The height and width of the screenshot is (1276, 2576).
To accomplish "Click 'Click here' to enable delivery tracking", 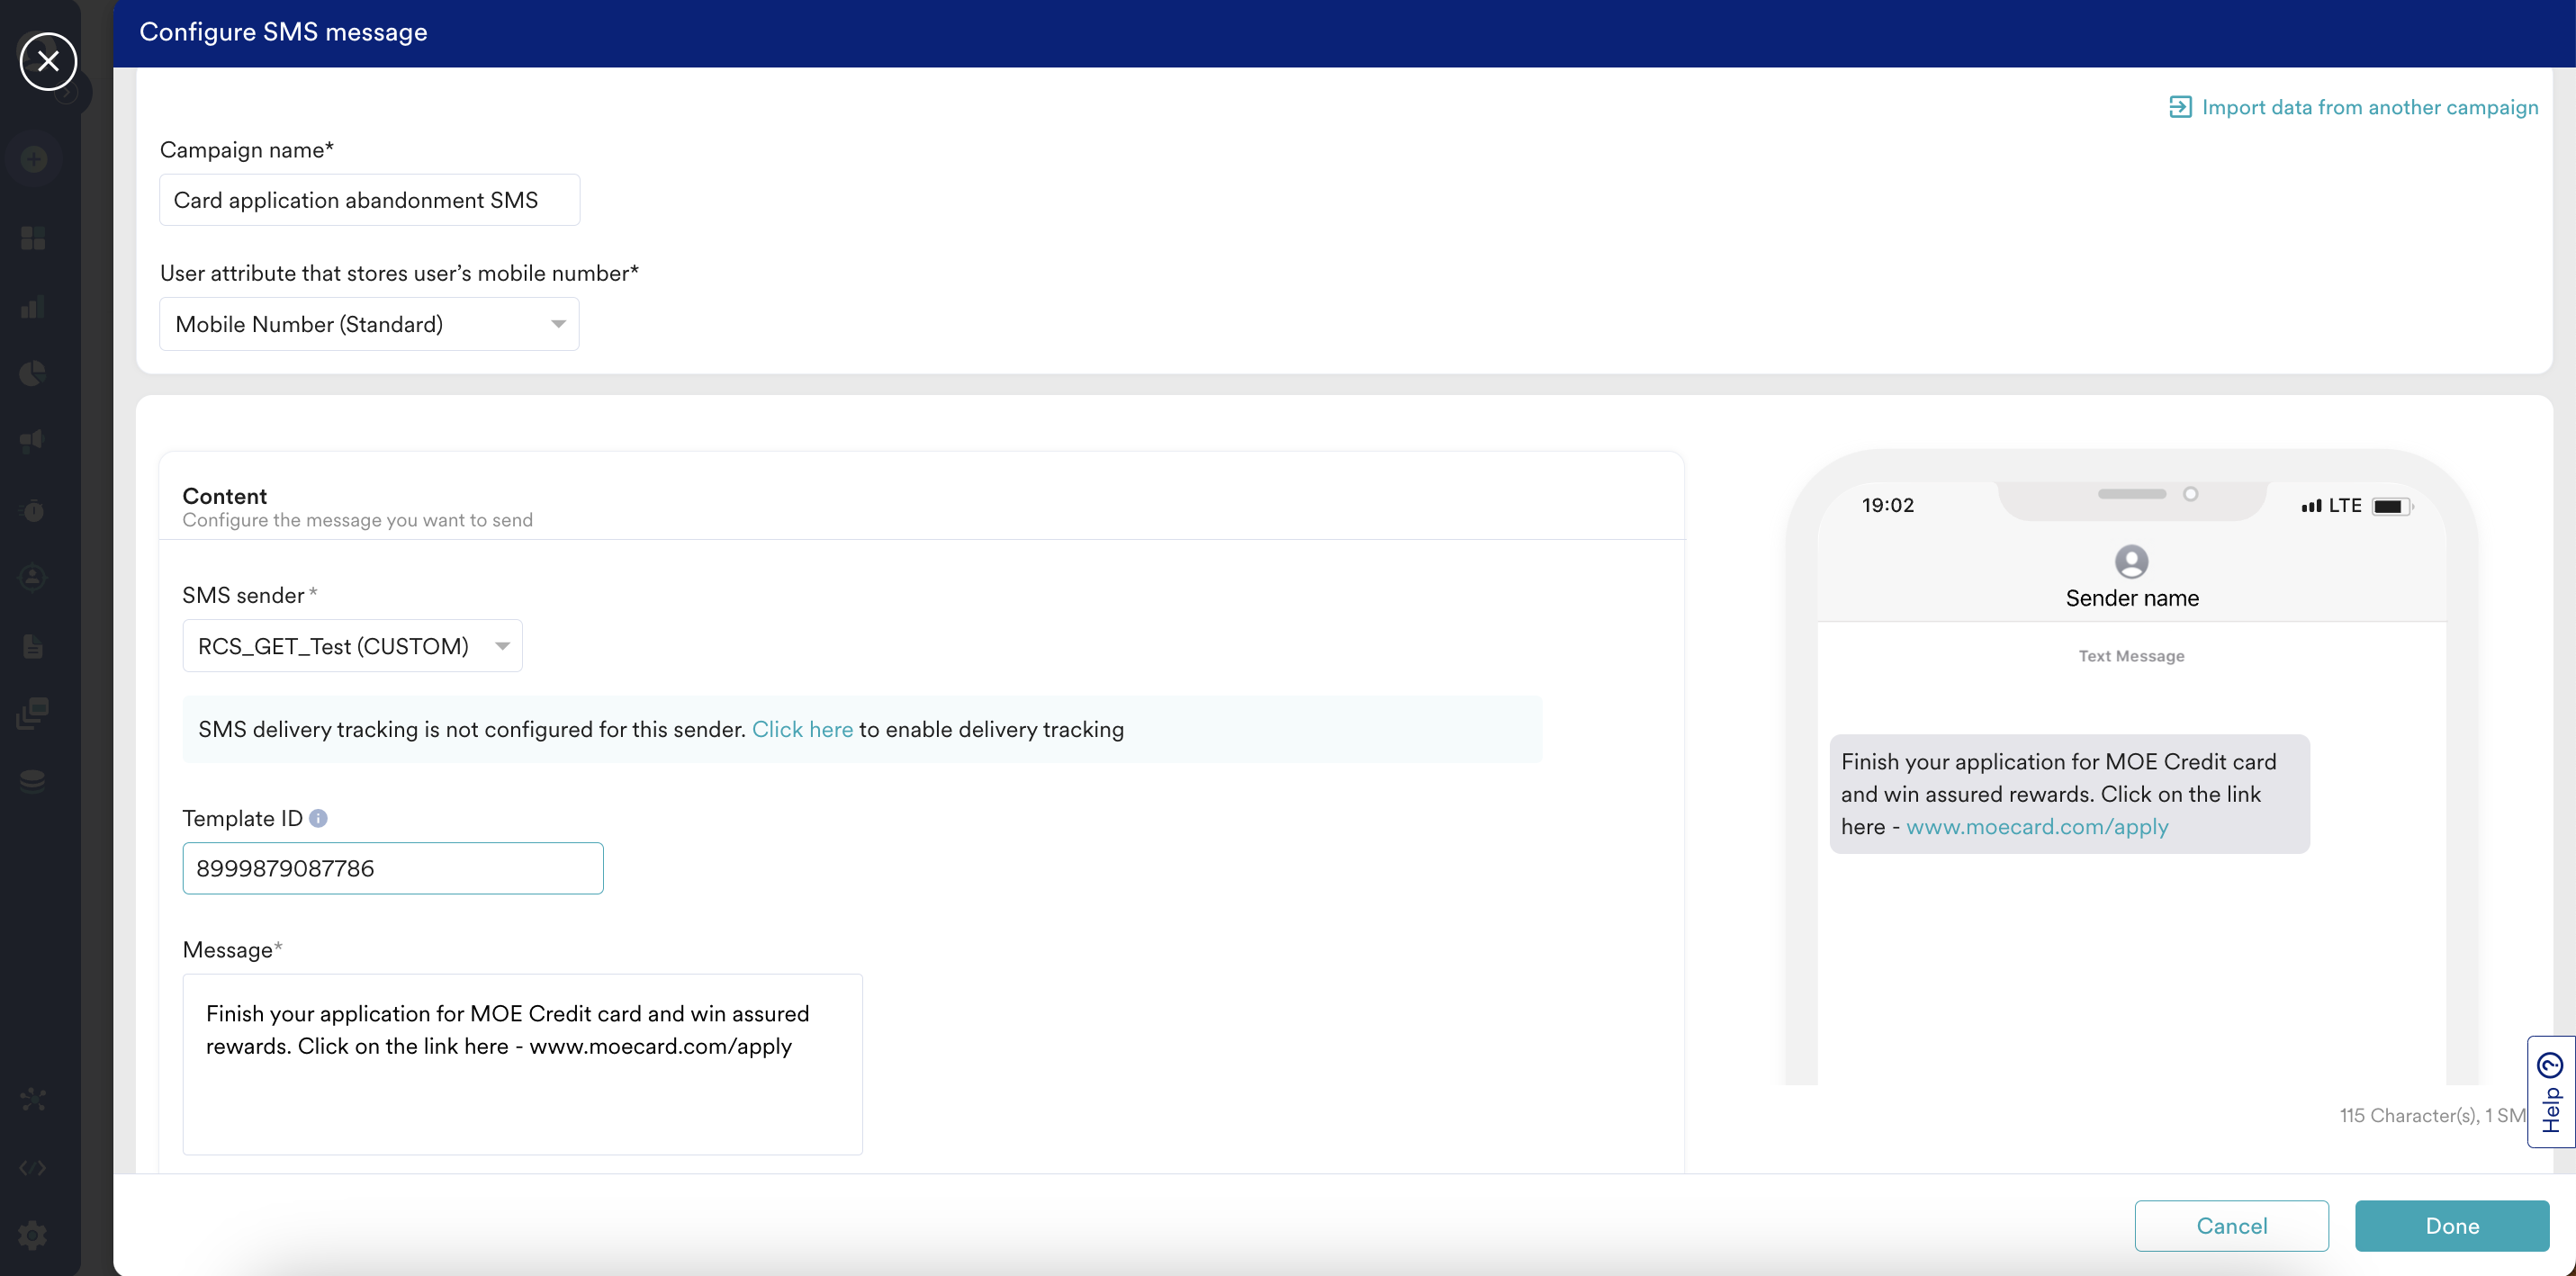I will tap(802, 729).
